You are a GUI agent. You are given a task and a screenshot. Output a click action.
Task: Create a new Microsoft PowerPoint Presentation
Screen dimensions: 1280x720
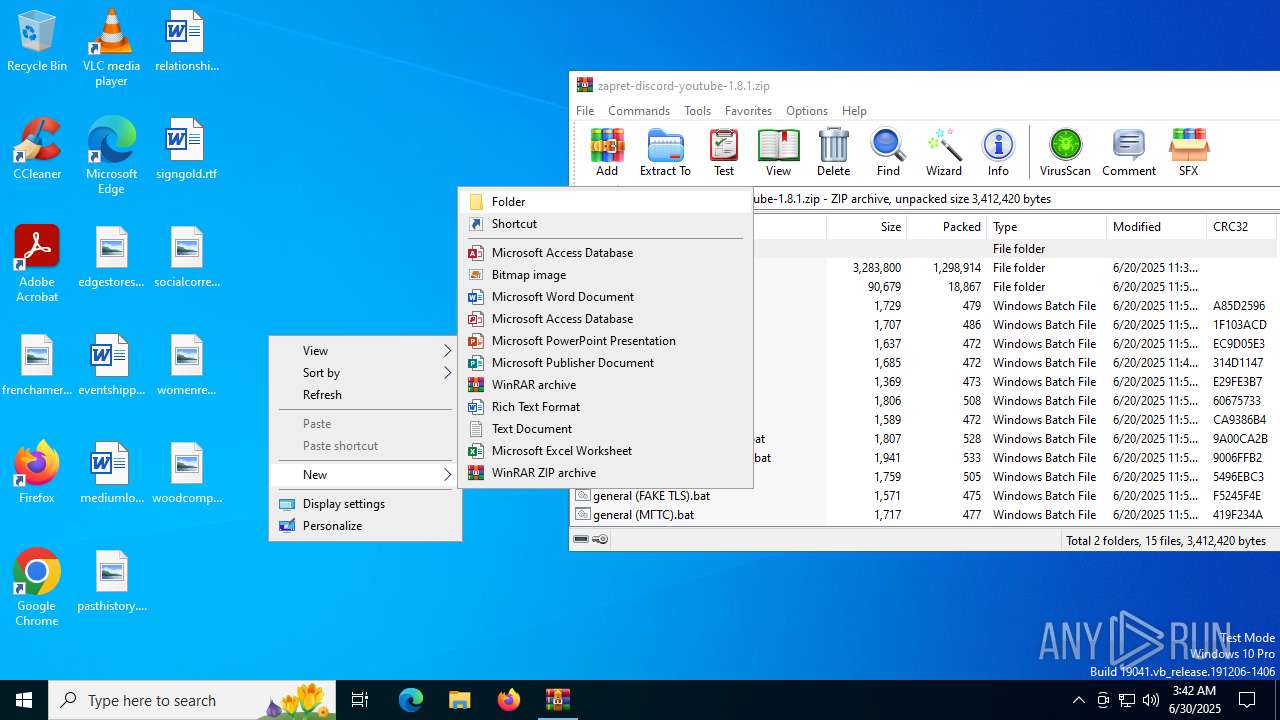point(605,340)
